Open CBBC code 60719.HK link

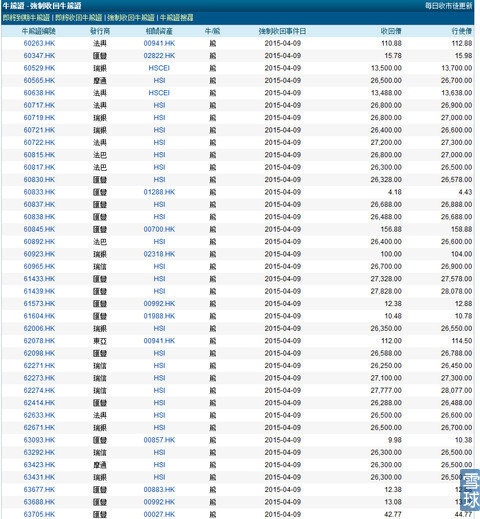(x=39, y=118)
